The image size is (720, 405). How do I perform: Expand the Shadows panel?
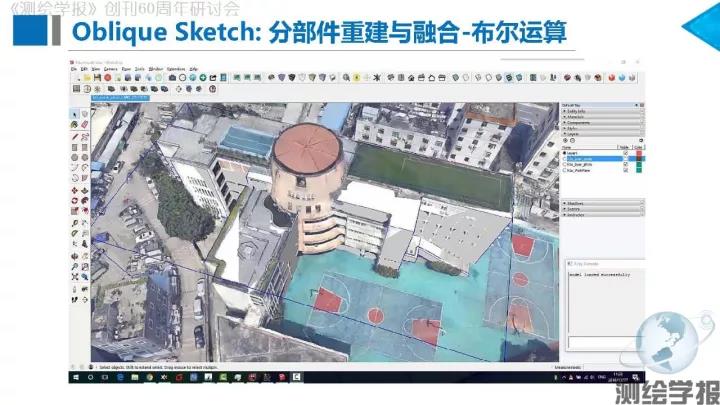click(x=602, y=203)
